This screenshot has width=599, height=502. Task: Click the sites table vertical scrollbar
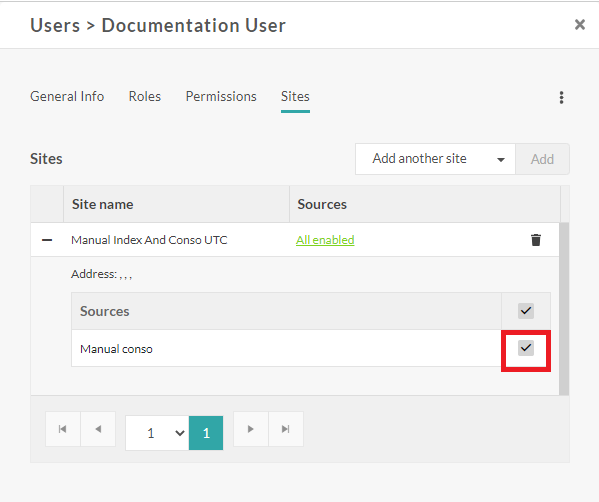[564, 309]
